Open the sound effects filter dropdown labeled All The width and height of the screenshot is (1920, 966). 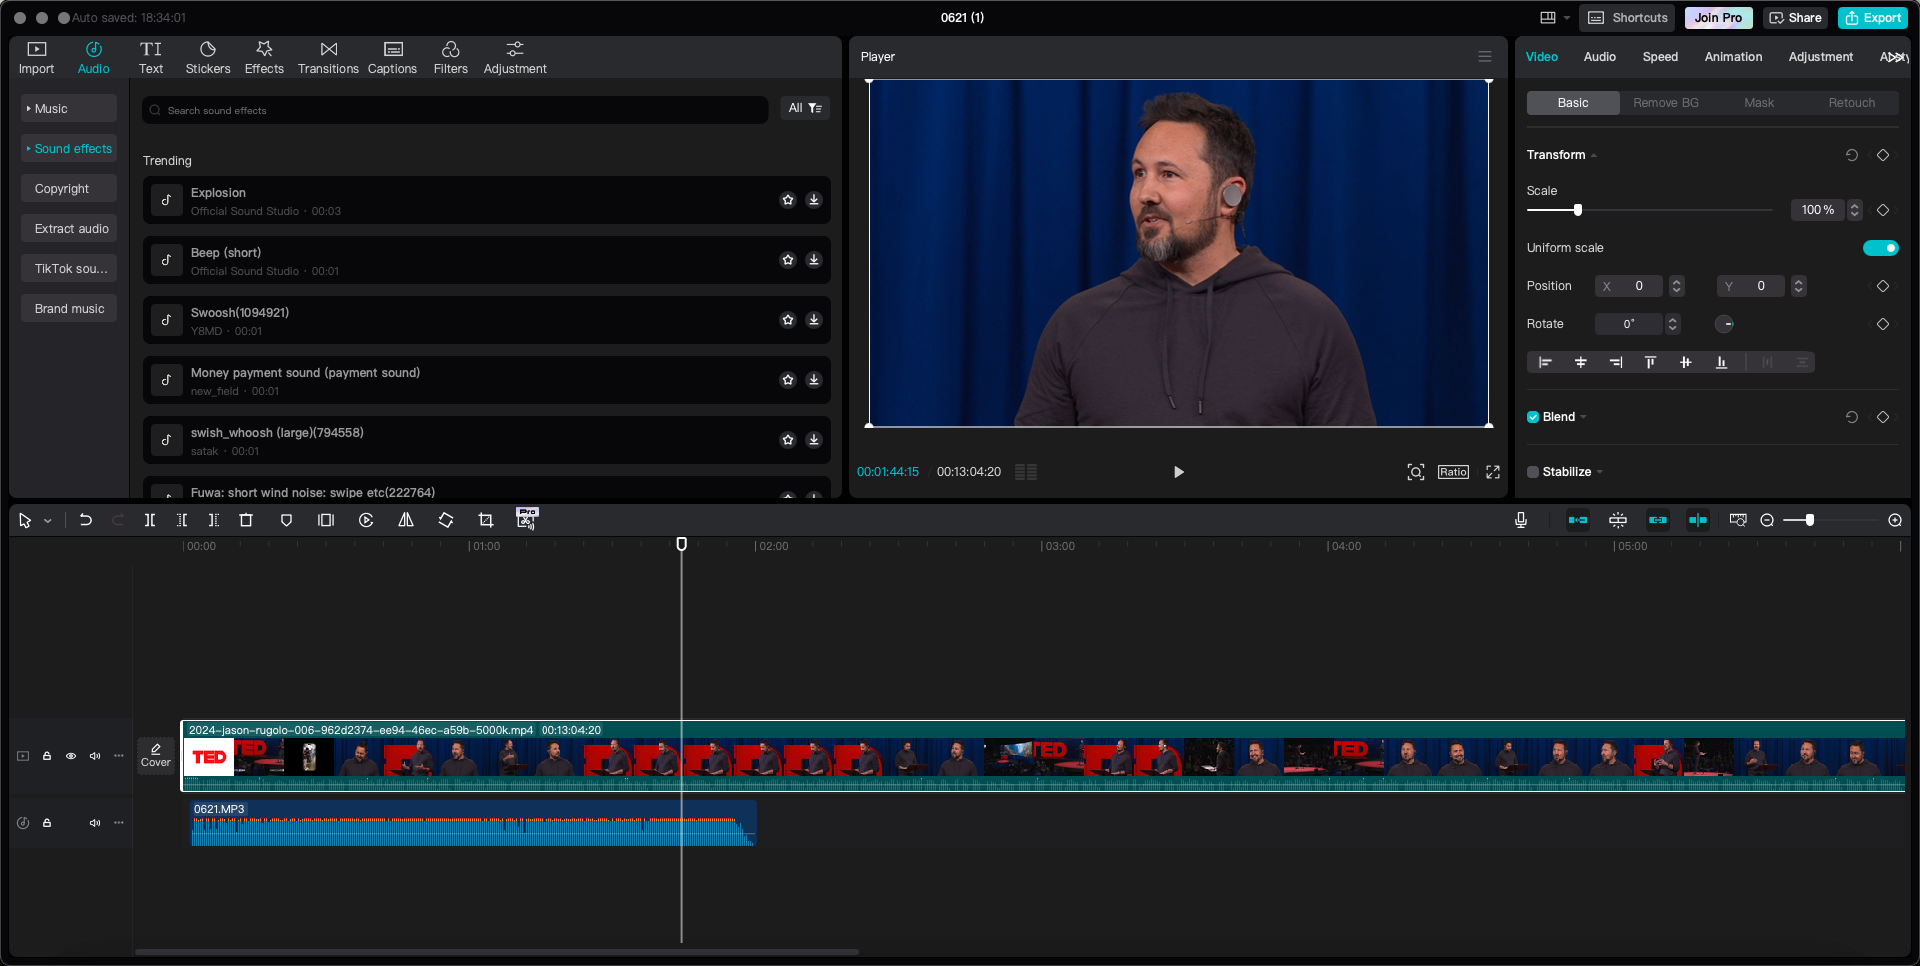point(805,108)
